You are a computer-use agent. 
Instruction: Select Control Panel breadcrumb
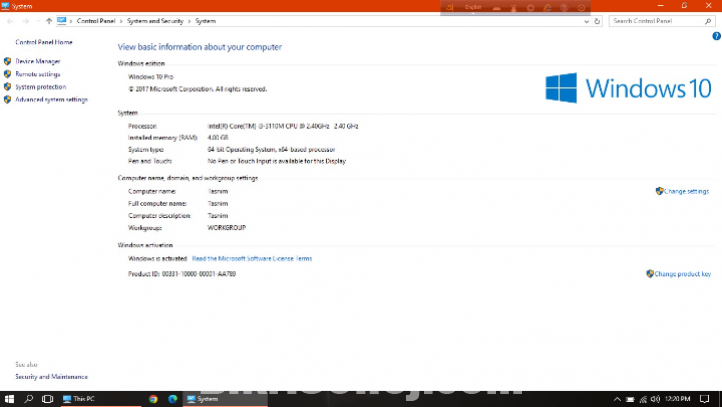tap(96, 21)
